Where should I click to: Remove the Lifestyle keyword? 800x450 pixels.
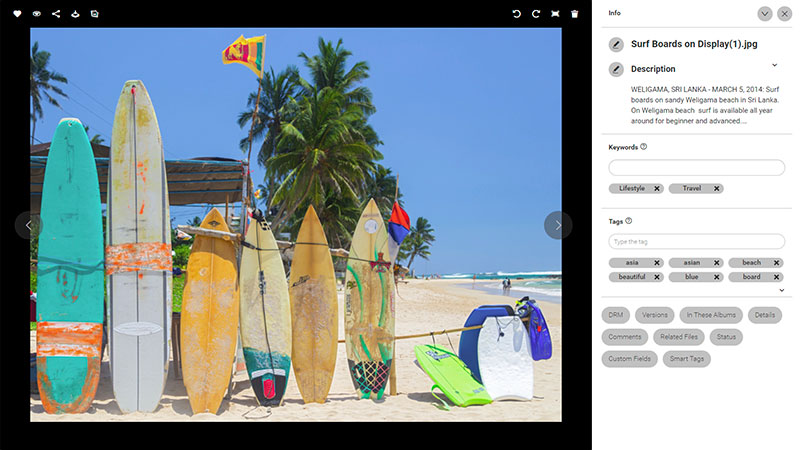click(x=657, y=189)
